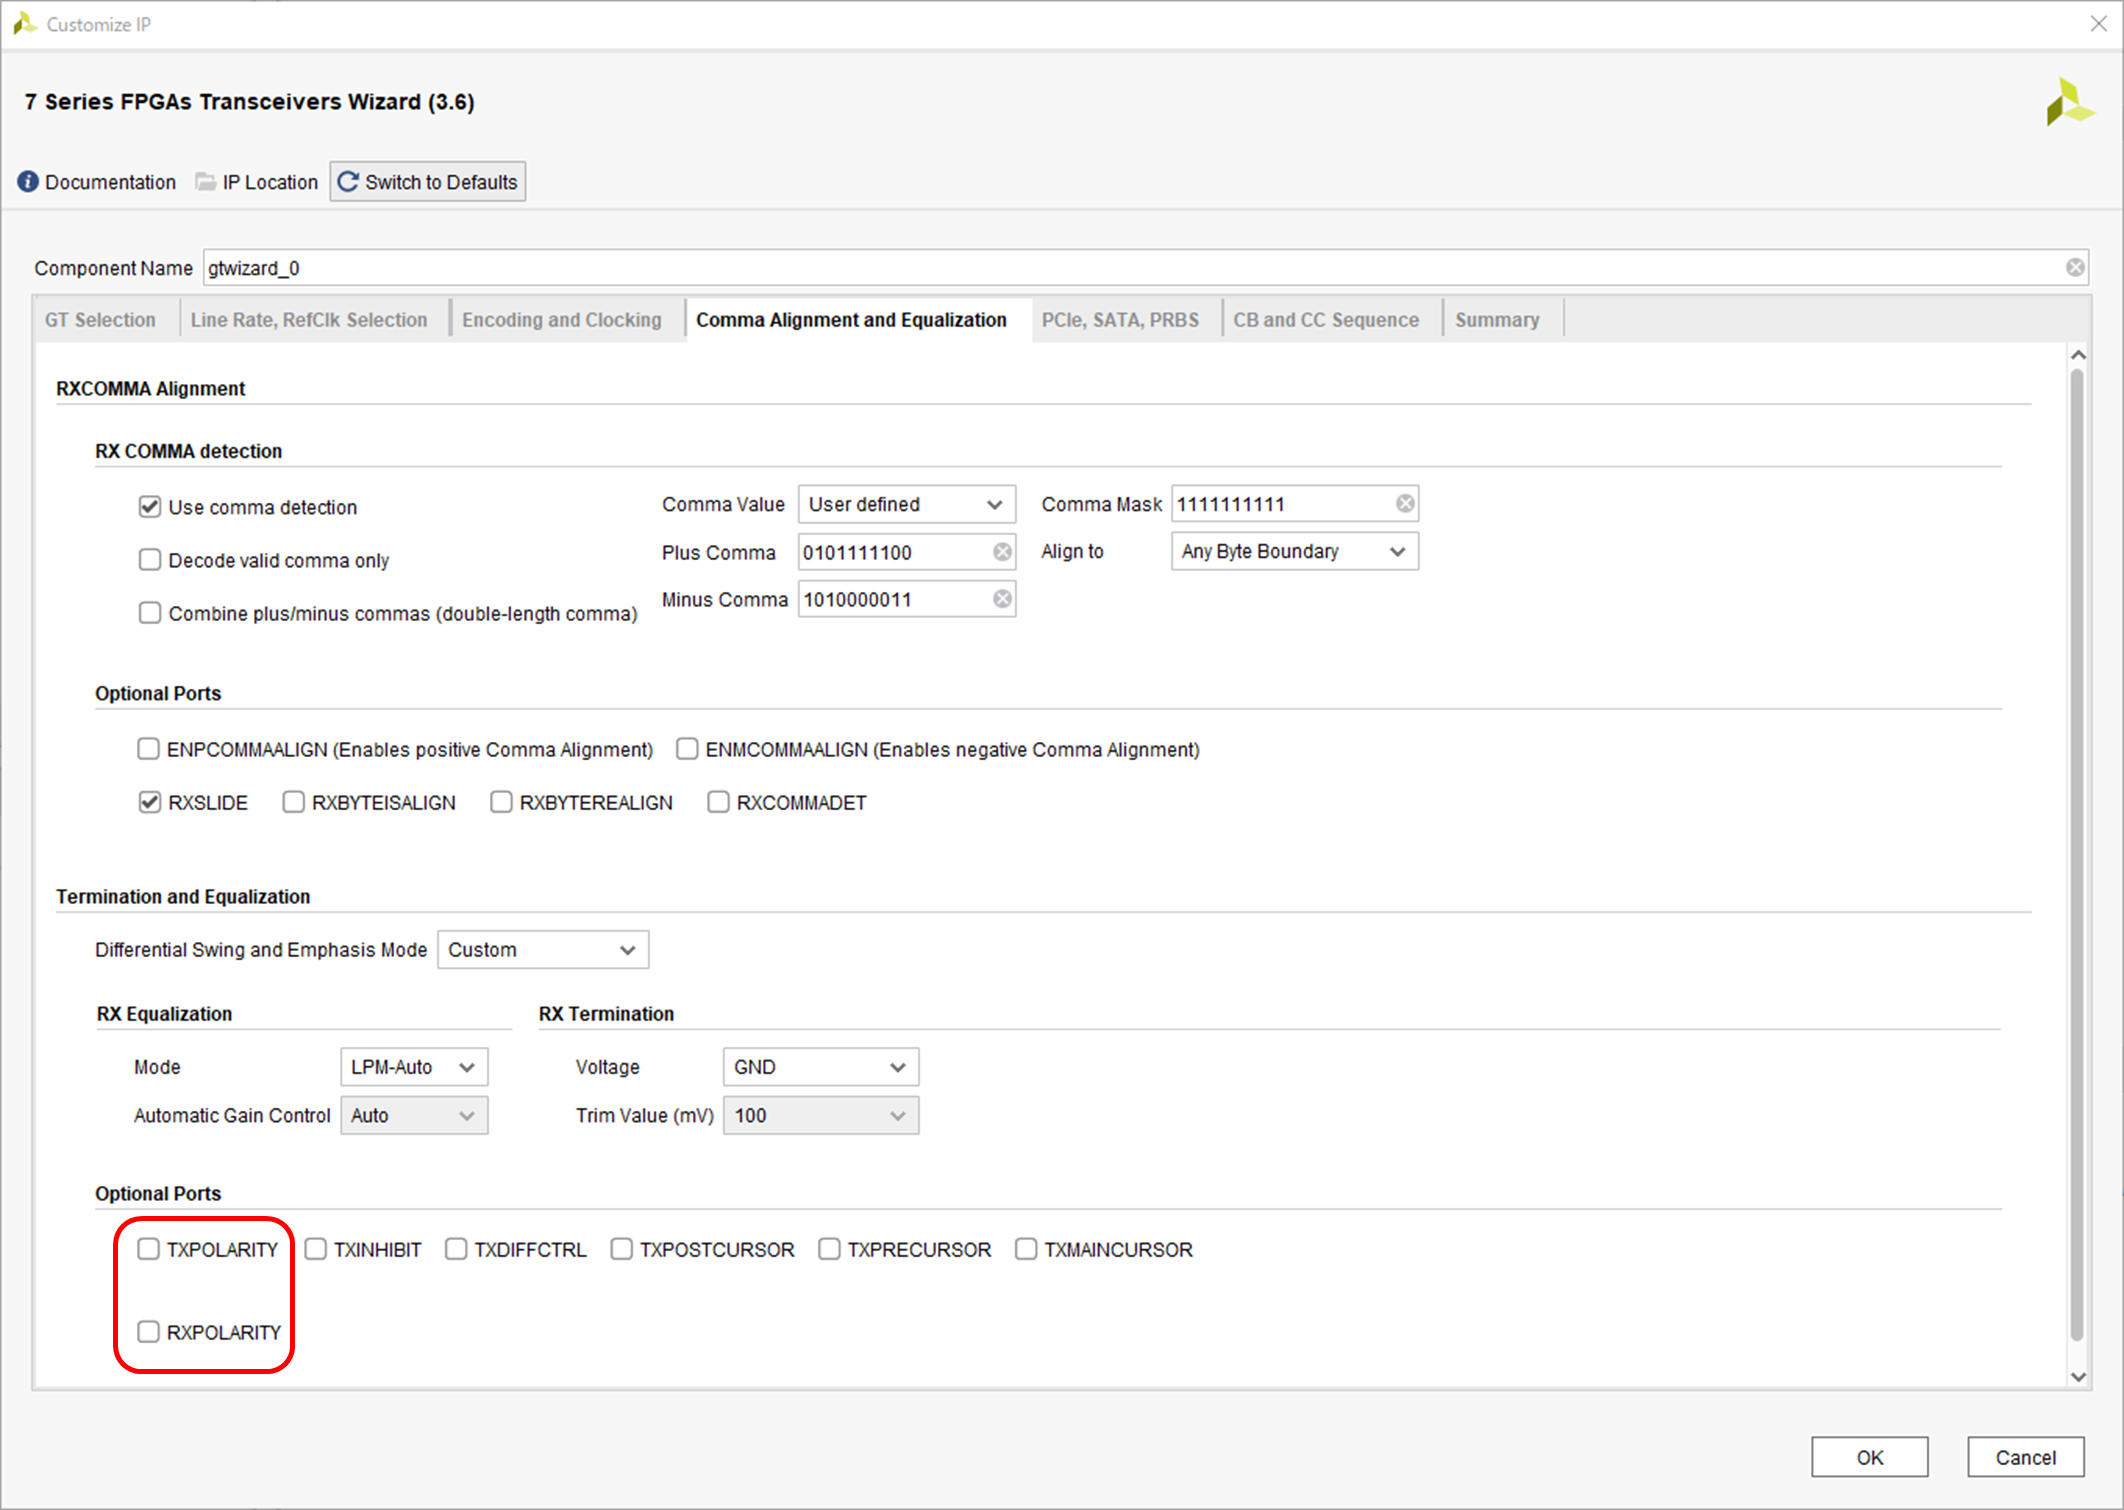
Task: Enable TXMAINCURSOR port
Action: point(1026,1249)
